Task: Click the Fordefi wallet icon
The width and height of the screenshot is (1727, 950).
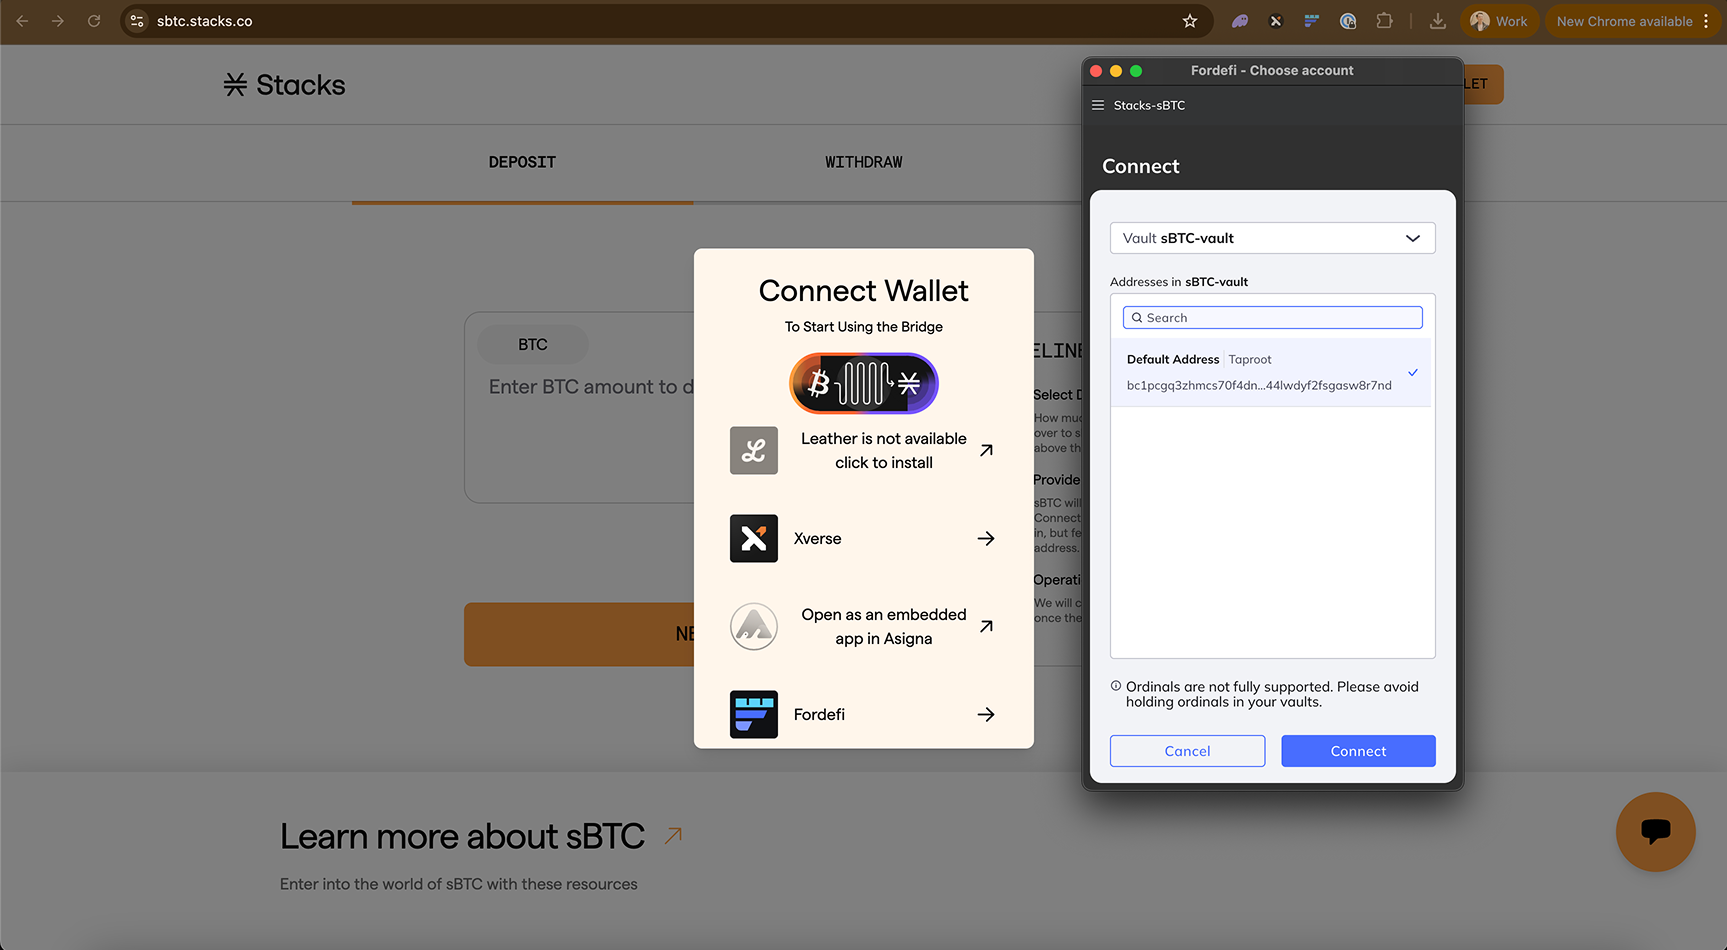Action: point(753,714)
